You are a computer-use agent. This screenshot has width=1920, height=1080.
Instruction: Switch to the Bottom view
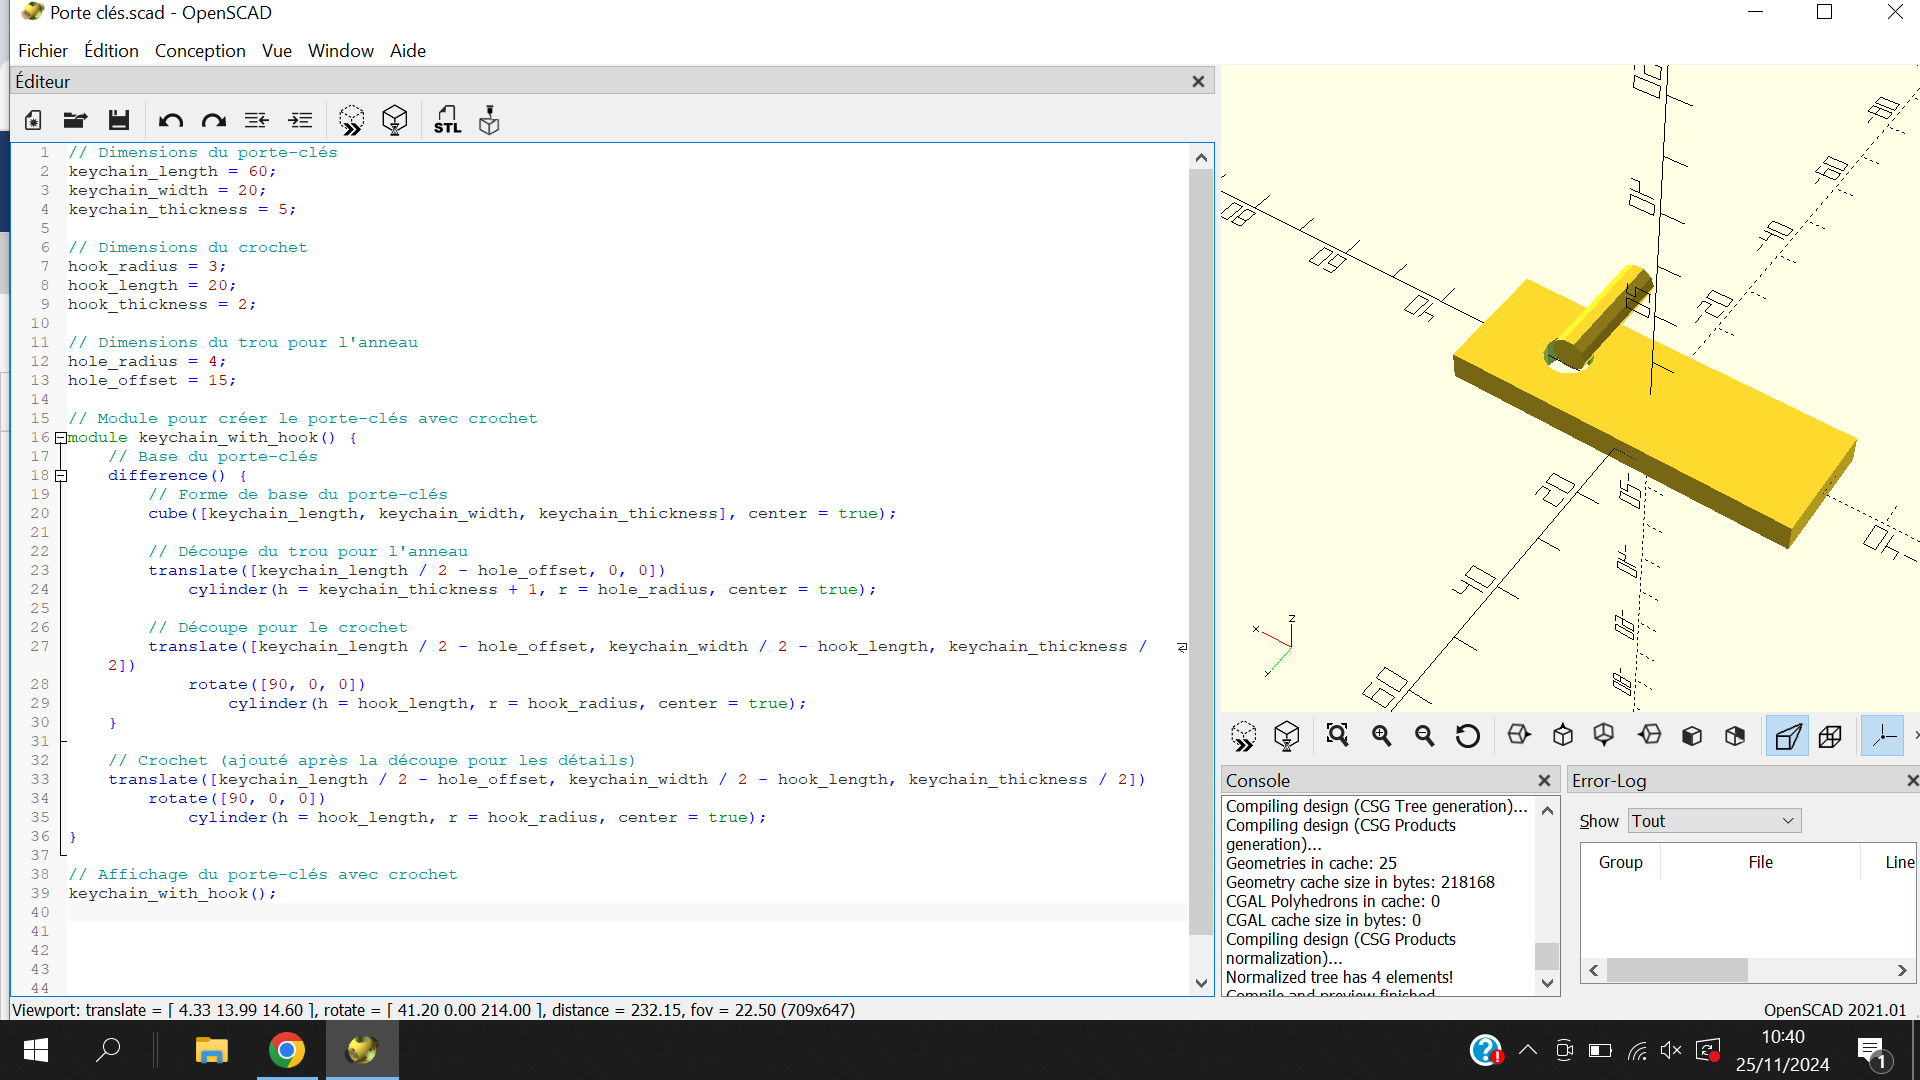tap(1604, 736)
